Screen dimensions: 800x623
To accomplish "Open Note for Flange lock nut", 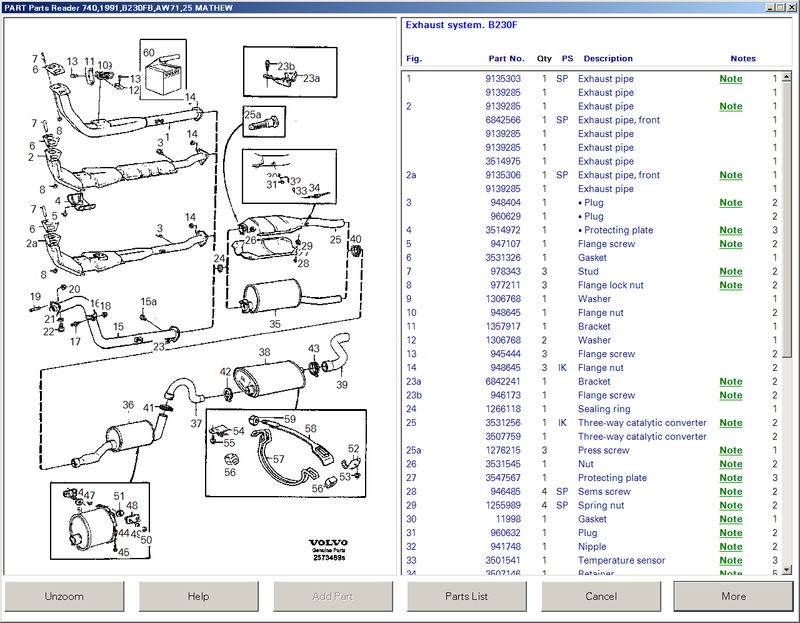I will pos(730,286).
